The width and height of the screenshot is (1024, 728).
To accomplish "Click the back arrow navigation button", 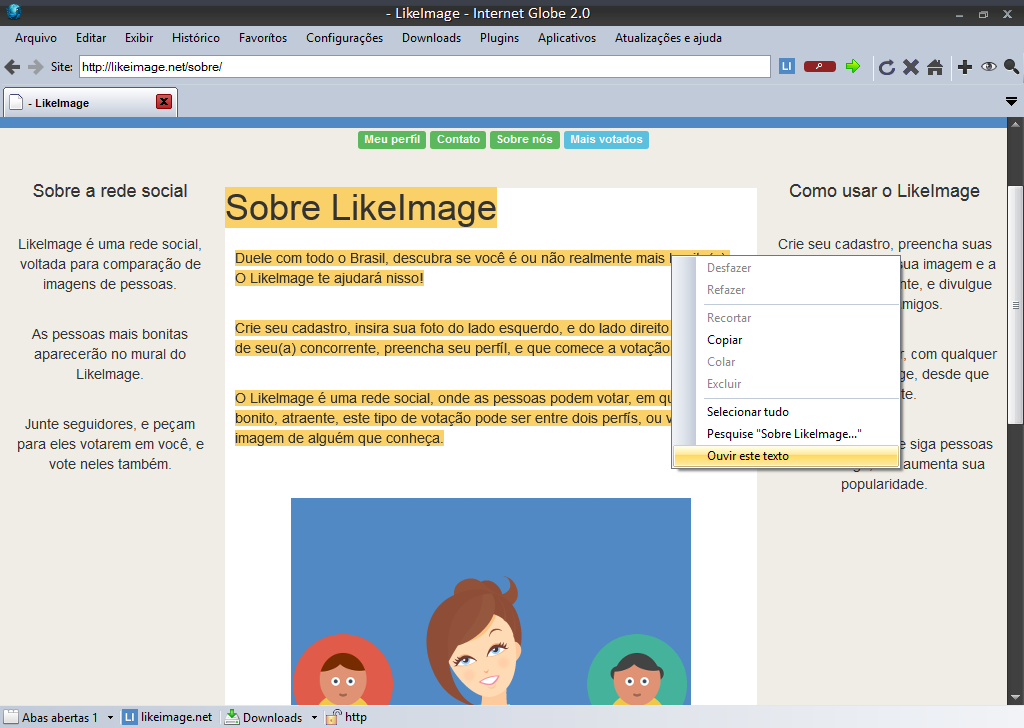I will [x=12, y=67].
